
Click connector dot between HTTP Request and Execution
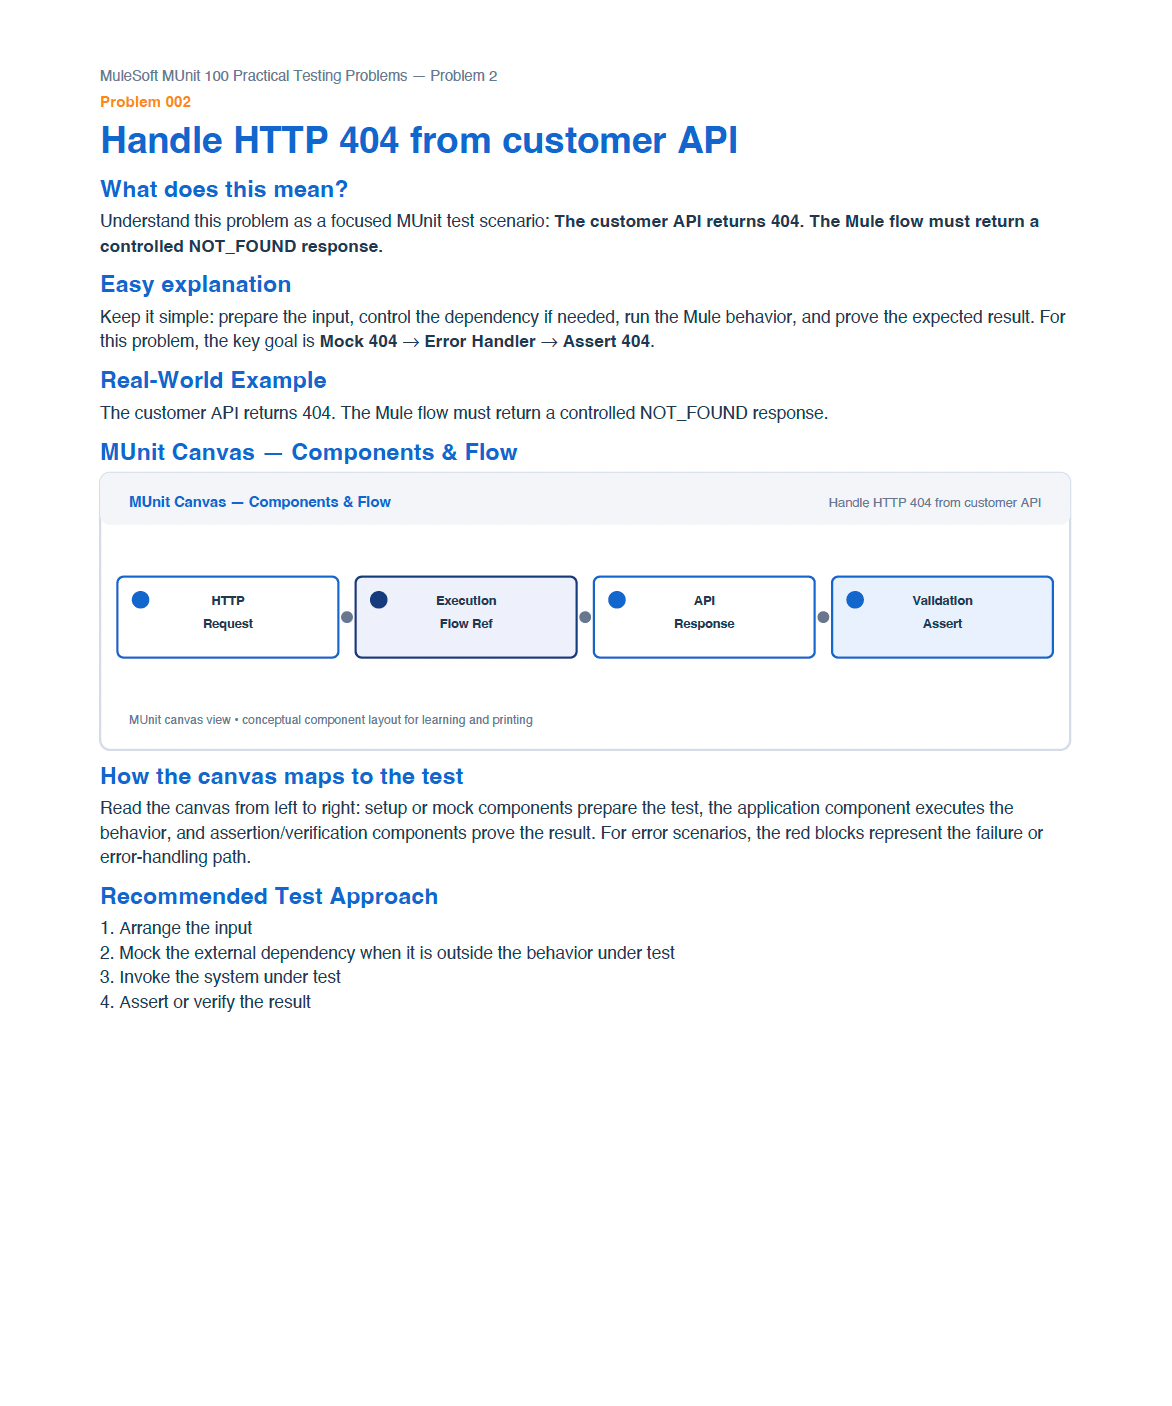(x=347, y=617)
